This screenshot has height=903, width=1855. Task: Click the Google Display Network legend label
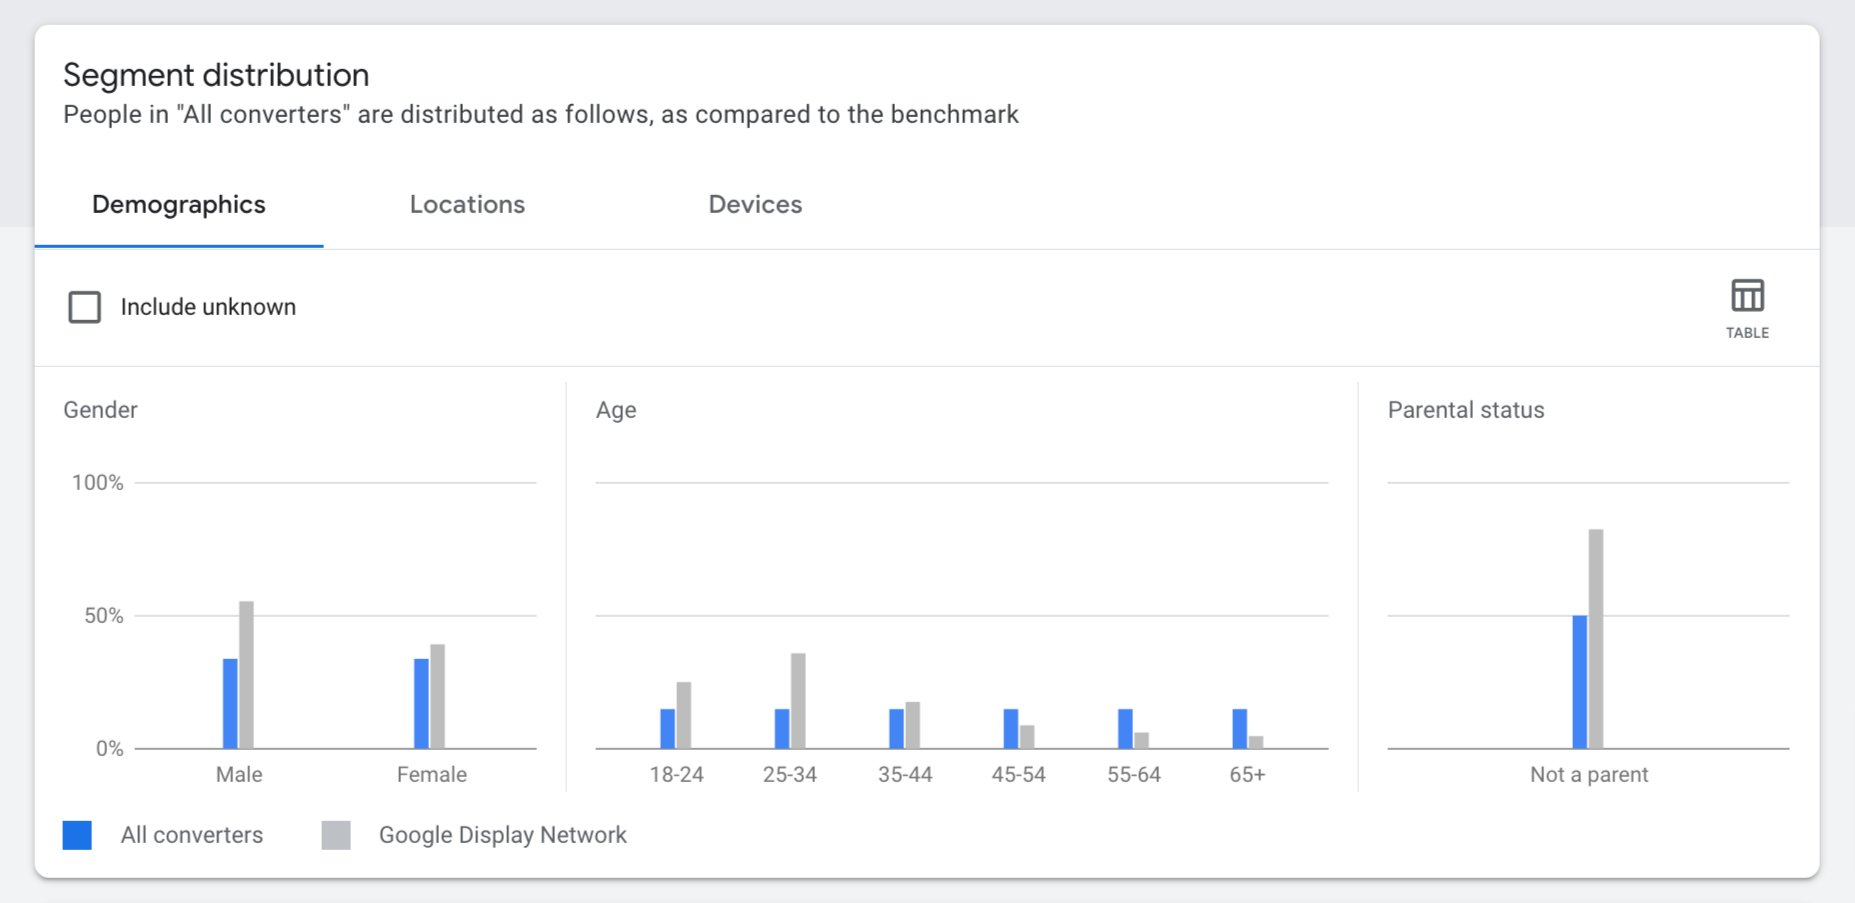coord(503,835)
